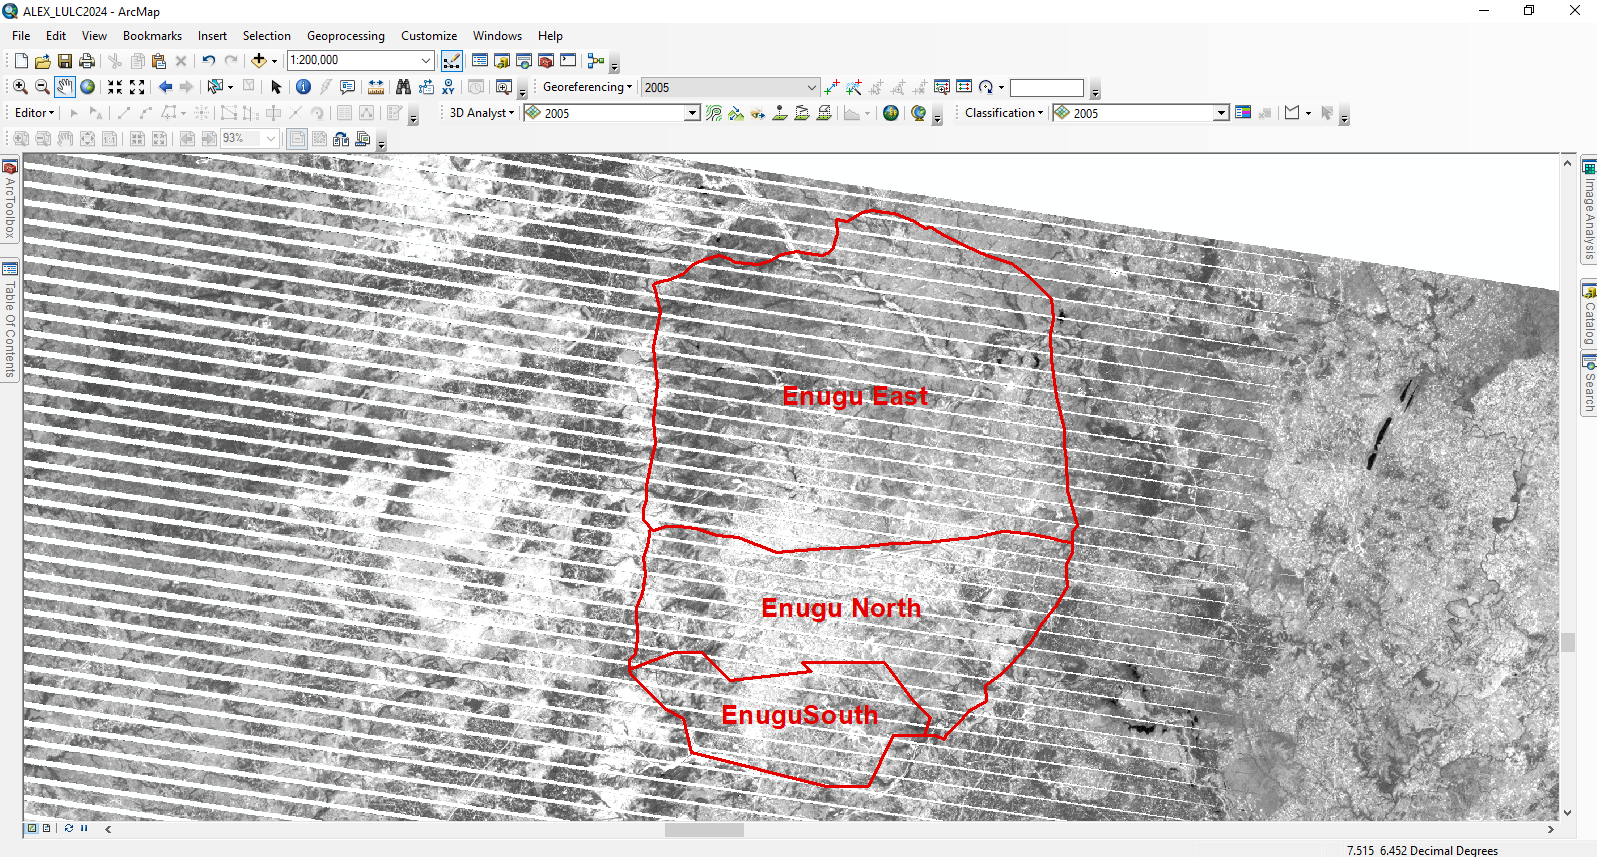Open the Geoprocessing menu
This screenshot has width=1597, height=857.
[x=345, y=35]
